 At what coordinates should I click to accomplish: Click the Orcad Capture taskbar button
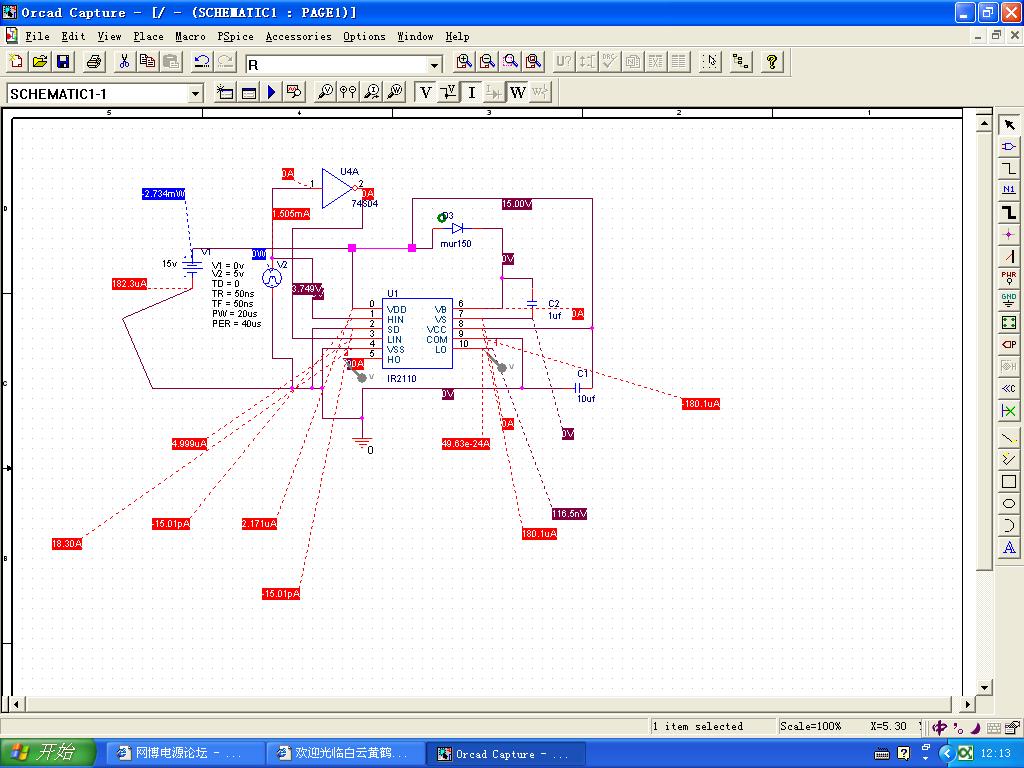pos(506,754)
